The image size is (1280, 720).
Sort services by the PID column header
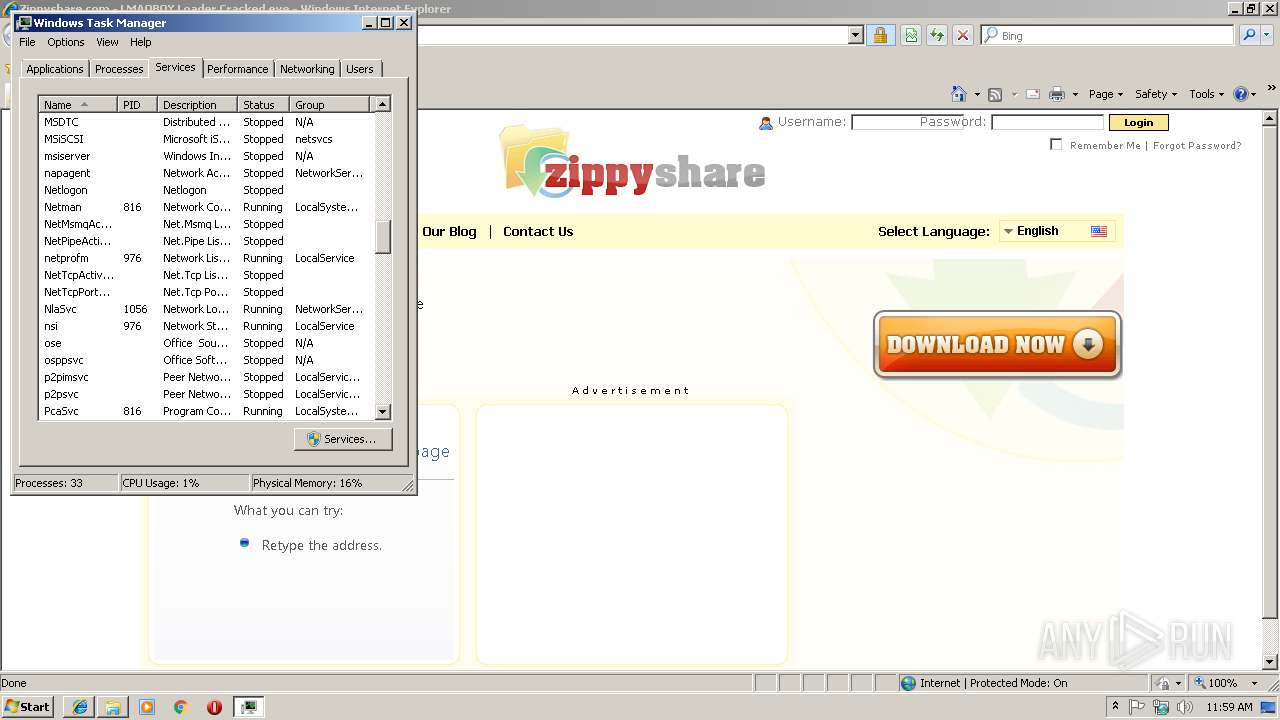pos(138,104)
